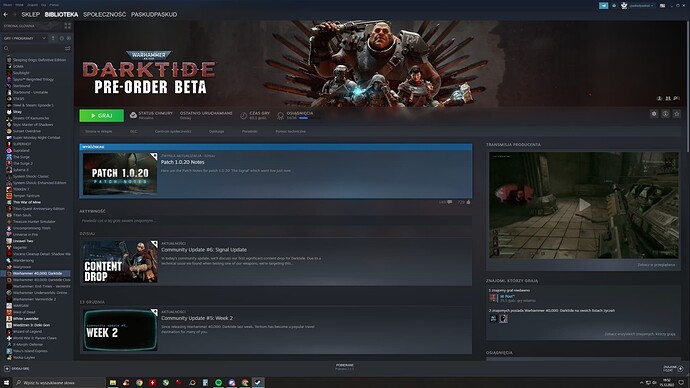Toggle show ready-to-play games filter

pyautogui.click(x=68, y=38)
